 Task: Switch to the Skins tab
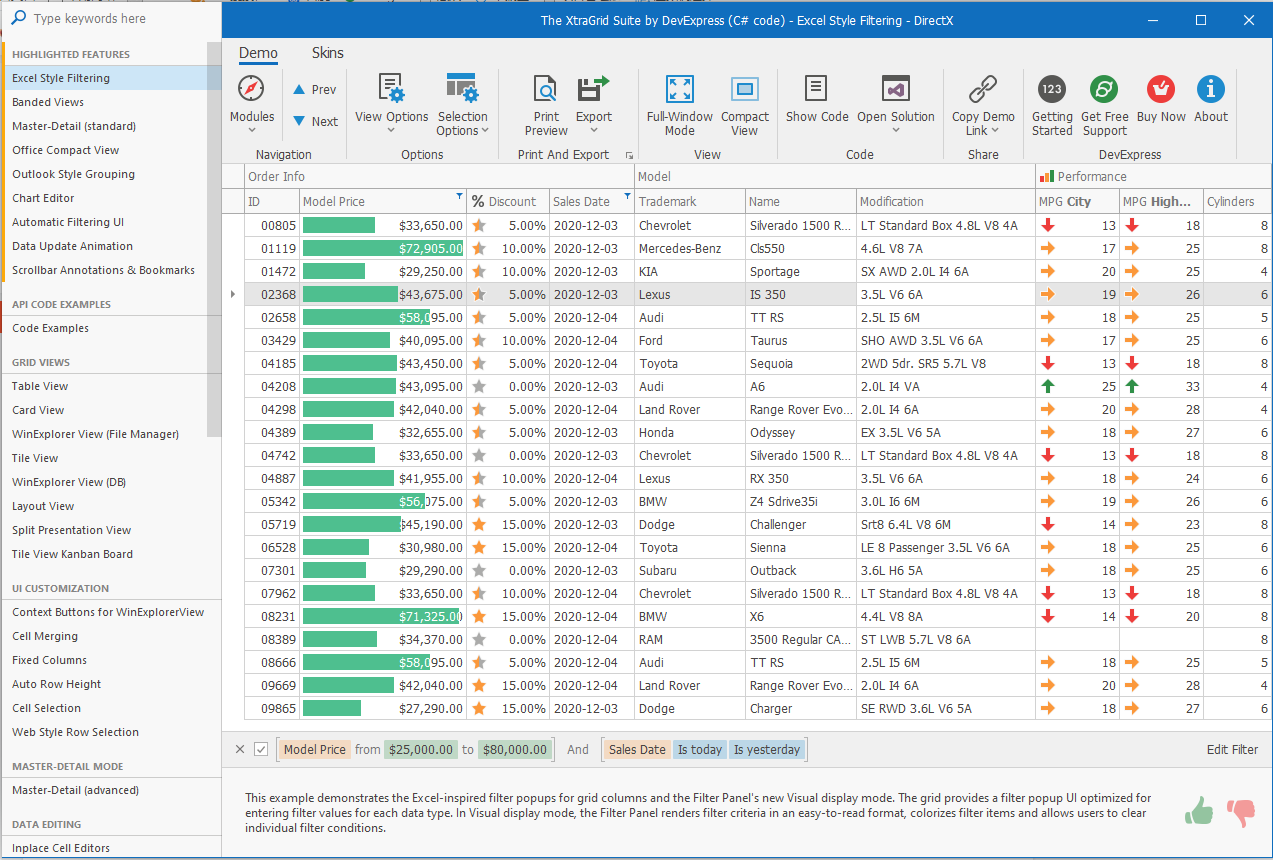328,53
